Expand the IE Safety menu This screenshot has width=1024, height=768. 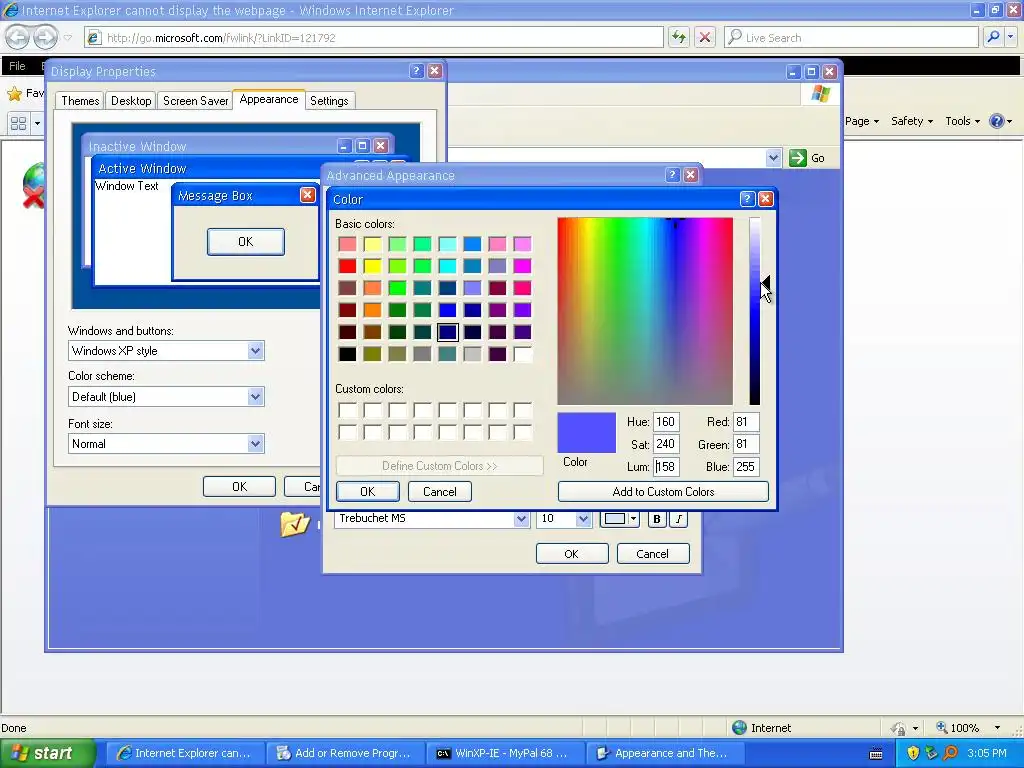912,121
